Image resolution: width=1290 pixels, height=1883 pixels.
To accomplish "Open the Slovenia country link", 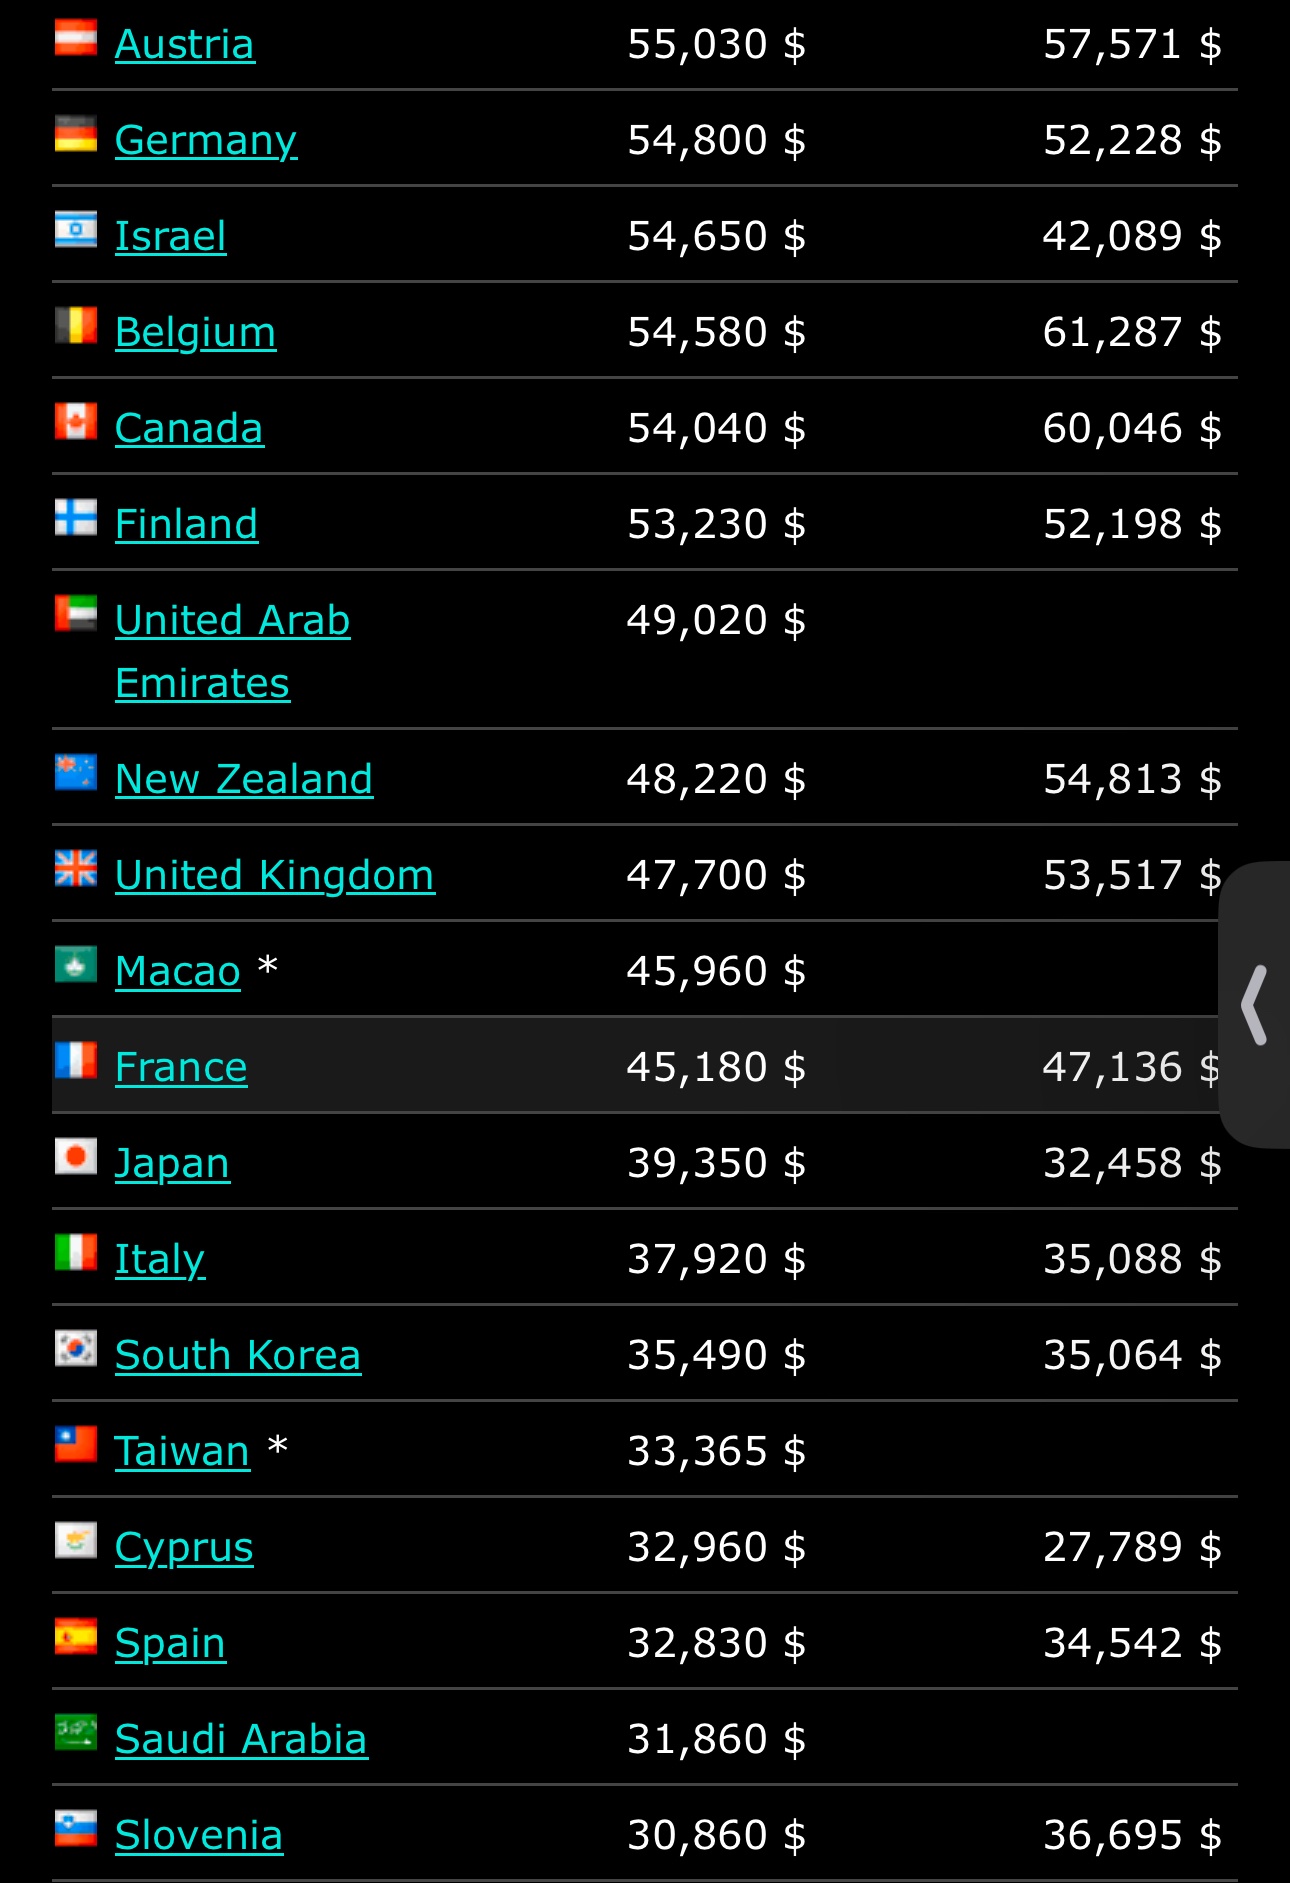I will 199,1836.
